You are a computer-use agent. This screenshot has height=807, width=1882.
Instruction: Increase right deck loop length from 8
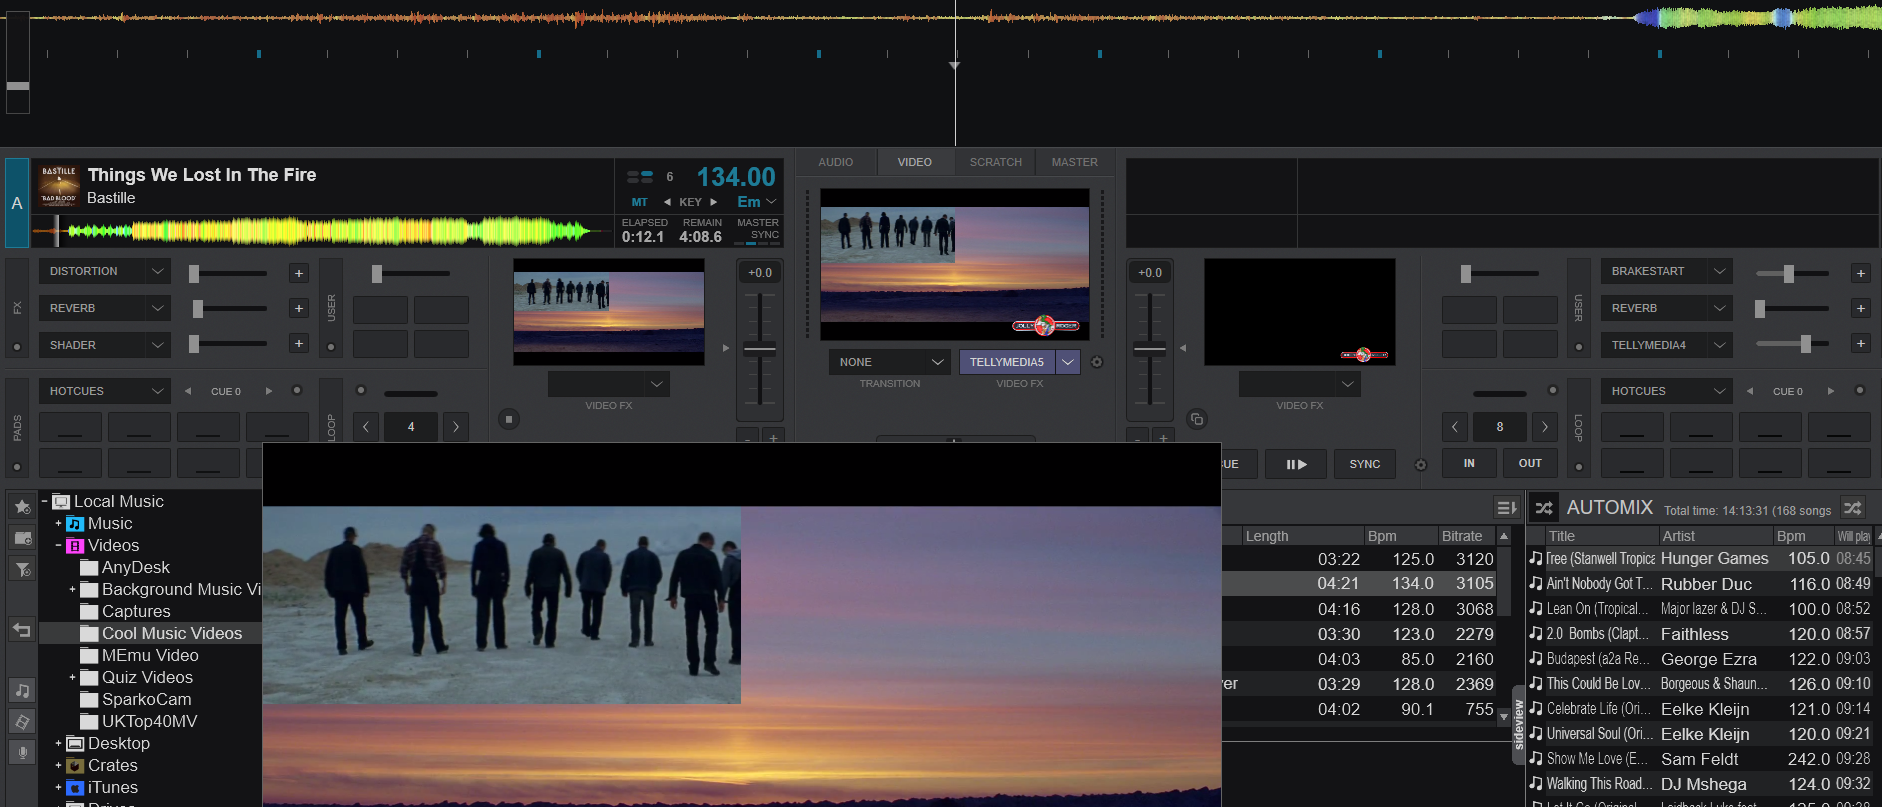(1545, 427)
